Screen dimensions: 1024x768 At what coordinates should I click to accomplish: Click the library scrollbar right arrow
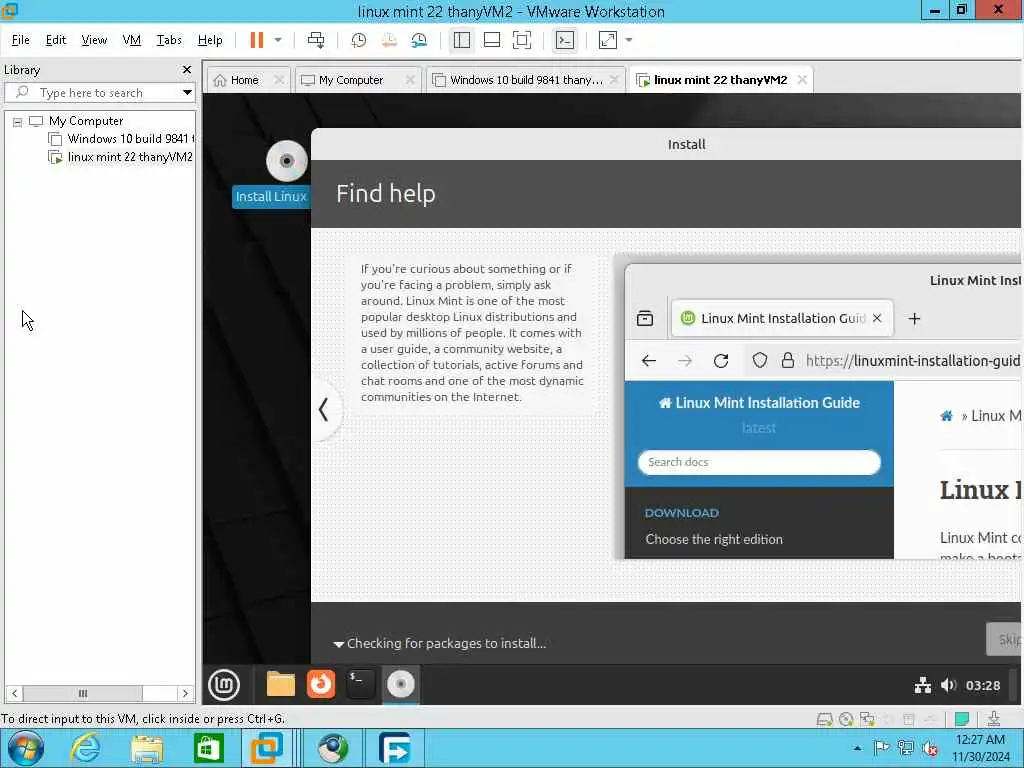coord(185,694)
